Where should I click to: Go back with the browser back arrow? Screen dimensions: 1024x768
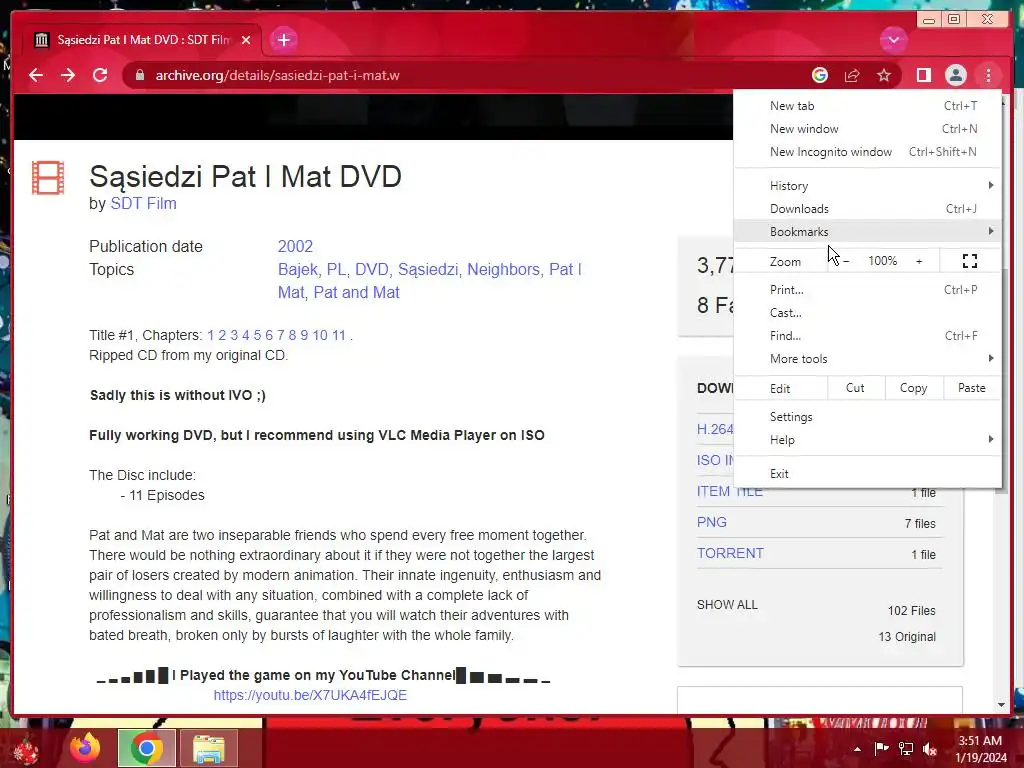tap(36, 75)
